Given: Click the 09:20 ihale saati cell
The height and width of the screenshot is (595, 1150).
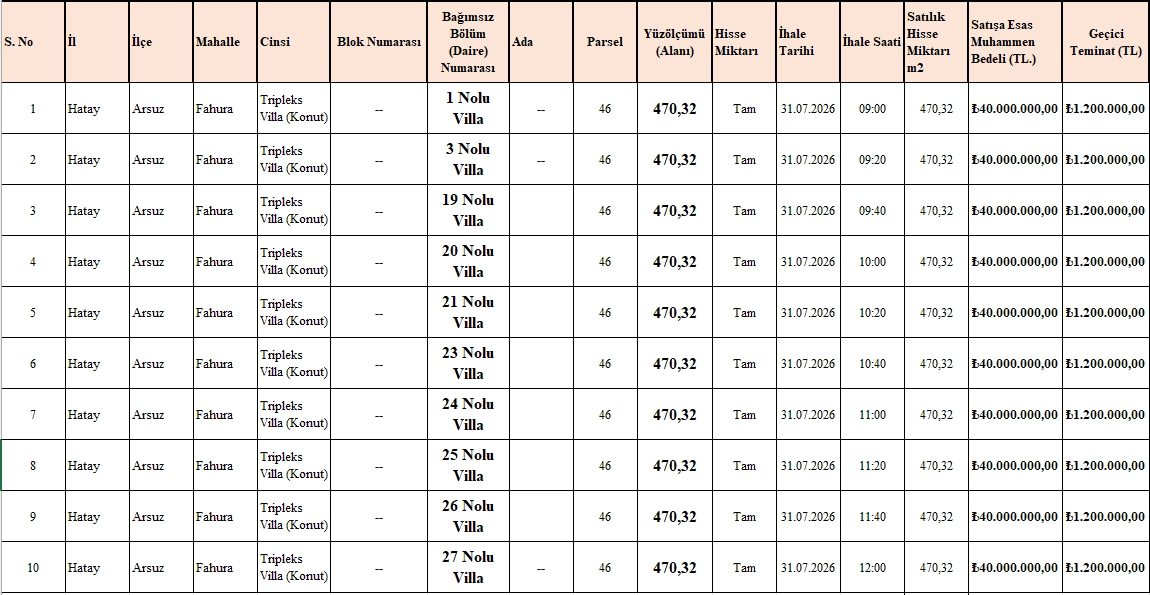Looking at the screenshot, I should click(x=872, y=159).
